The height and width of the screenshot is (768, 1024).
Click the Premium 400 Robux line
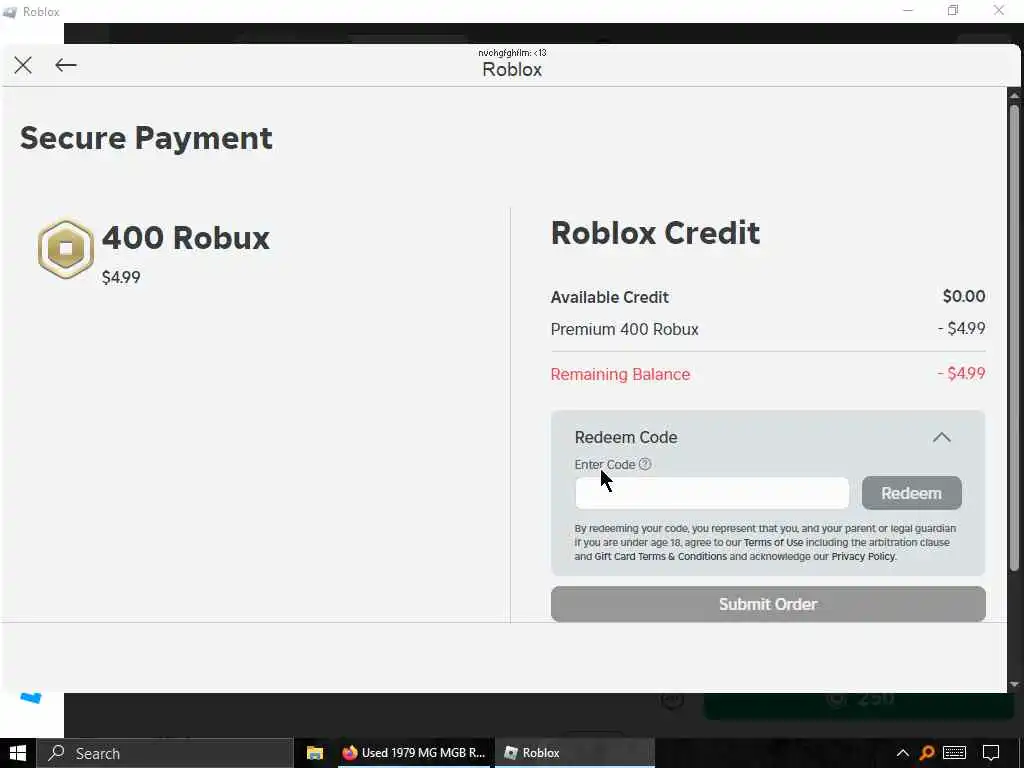click(x=624, y=329)
